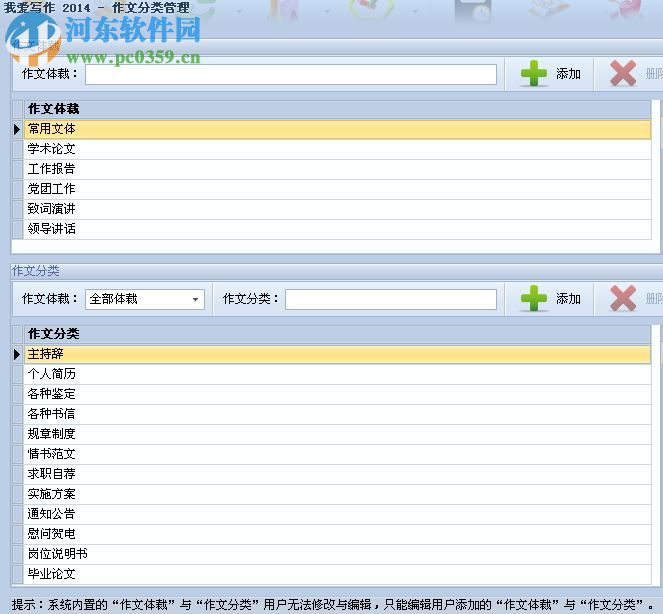Viewport: 663px width, 614px height.
Task: Focus the 作文分类 text field
Action: 391,299
